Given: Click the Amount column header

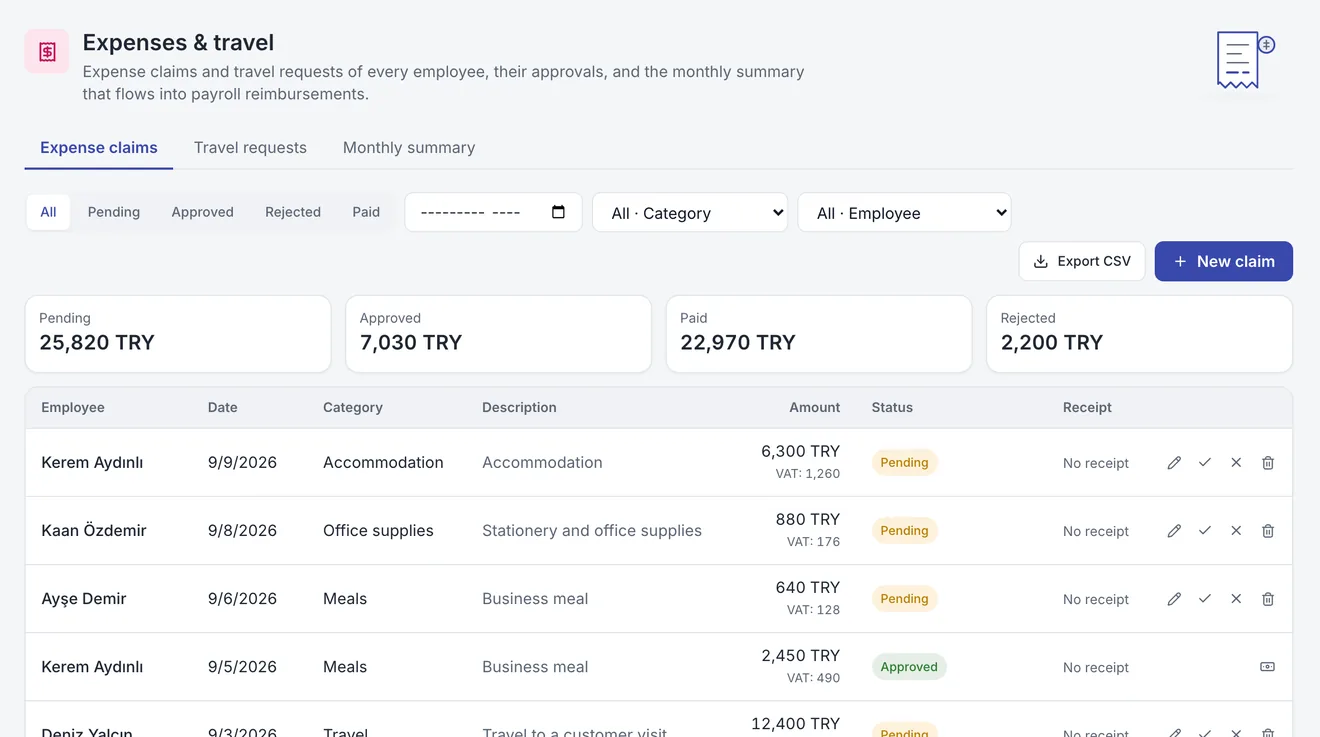Looking at the screenshot, I should [814, 408].
